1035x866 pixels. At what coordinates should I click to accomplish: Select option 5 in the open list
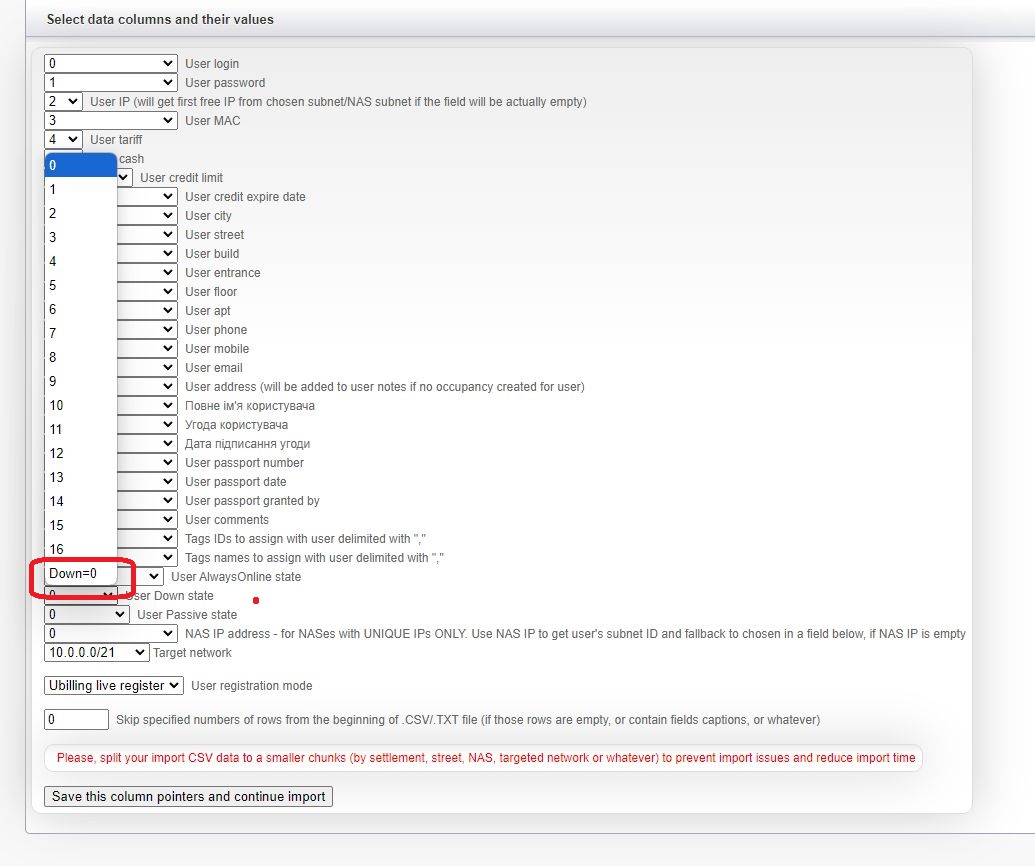[x=80, y=285]
